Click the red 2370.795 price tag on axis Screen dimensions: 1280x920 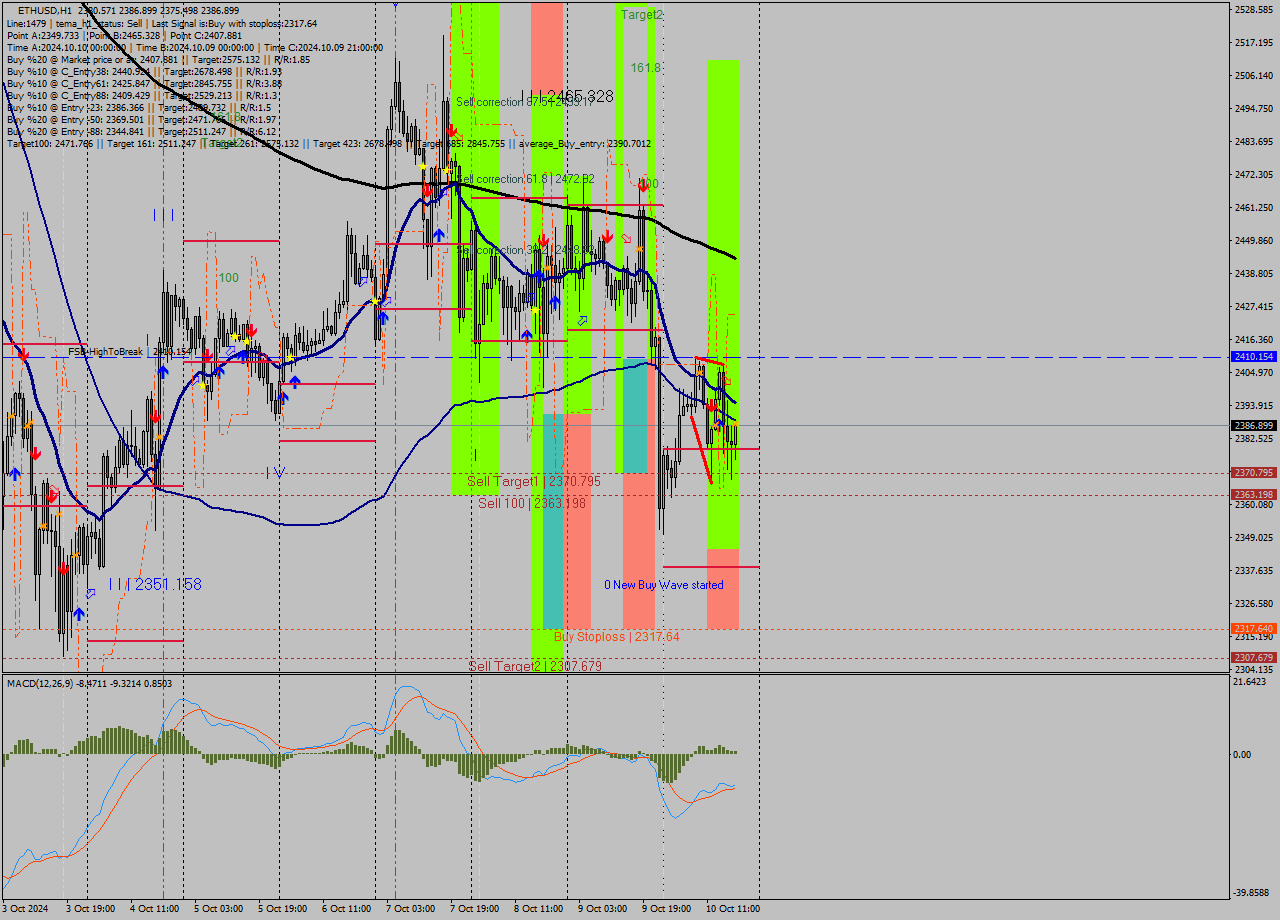coord(1254,473)
